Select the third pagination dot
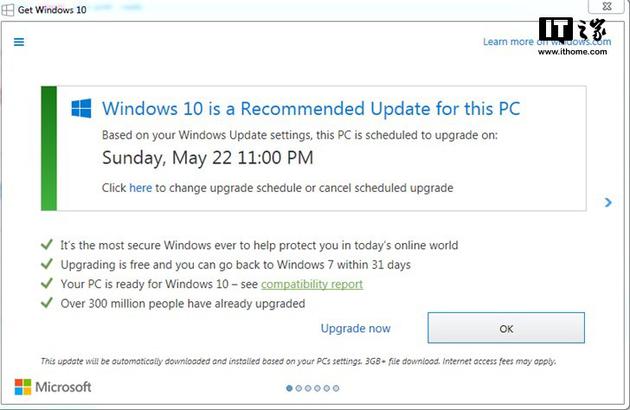Screen dimensions: 630x410 point(308,388)
